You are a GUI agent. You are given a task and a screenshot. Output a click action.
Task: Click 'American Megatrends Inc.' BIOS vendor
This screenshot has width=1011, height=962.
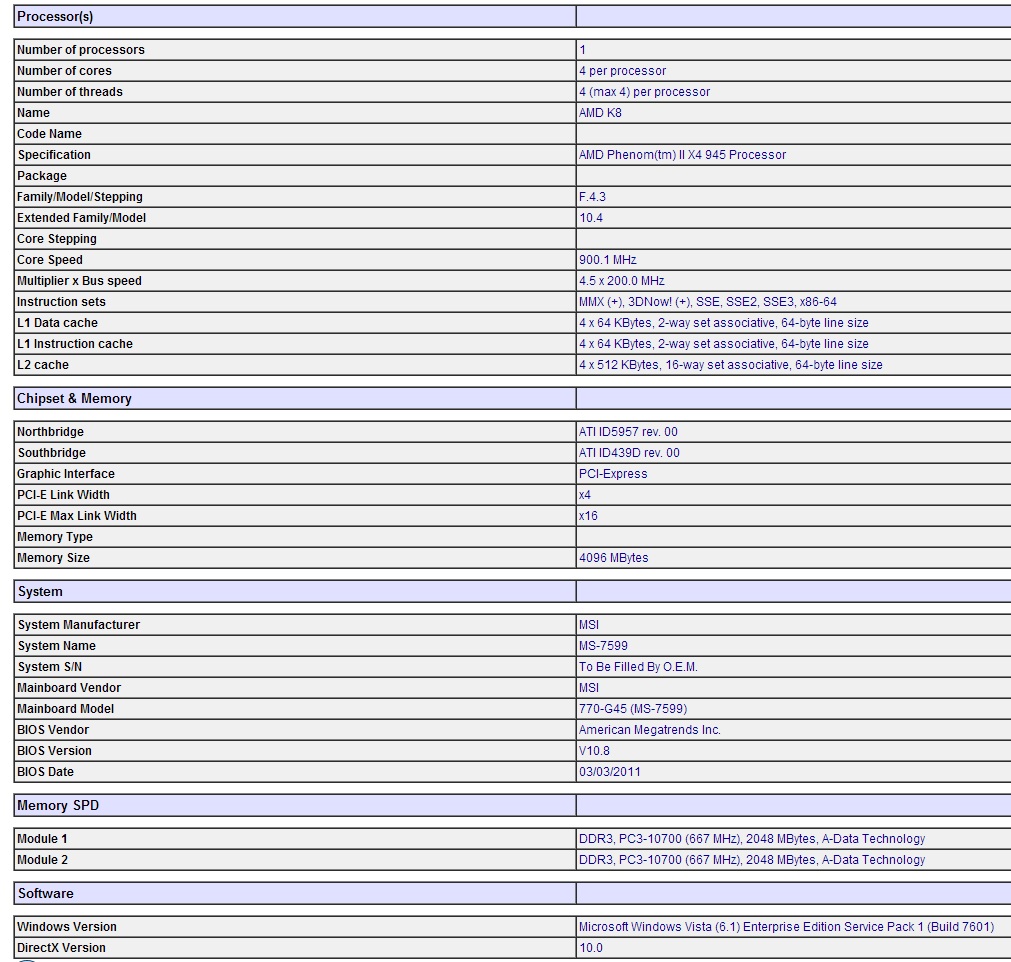click(x=649, y=730)
